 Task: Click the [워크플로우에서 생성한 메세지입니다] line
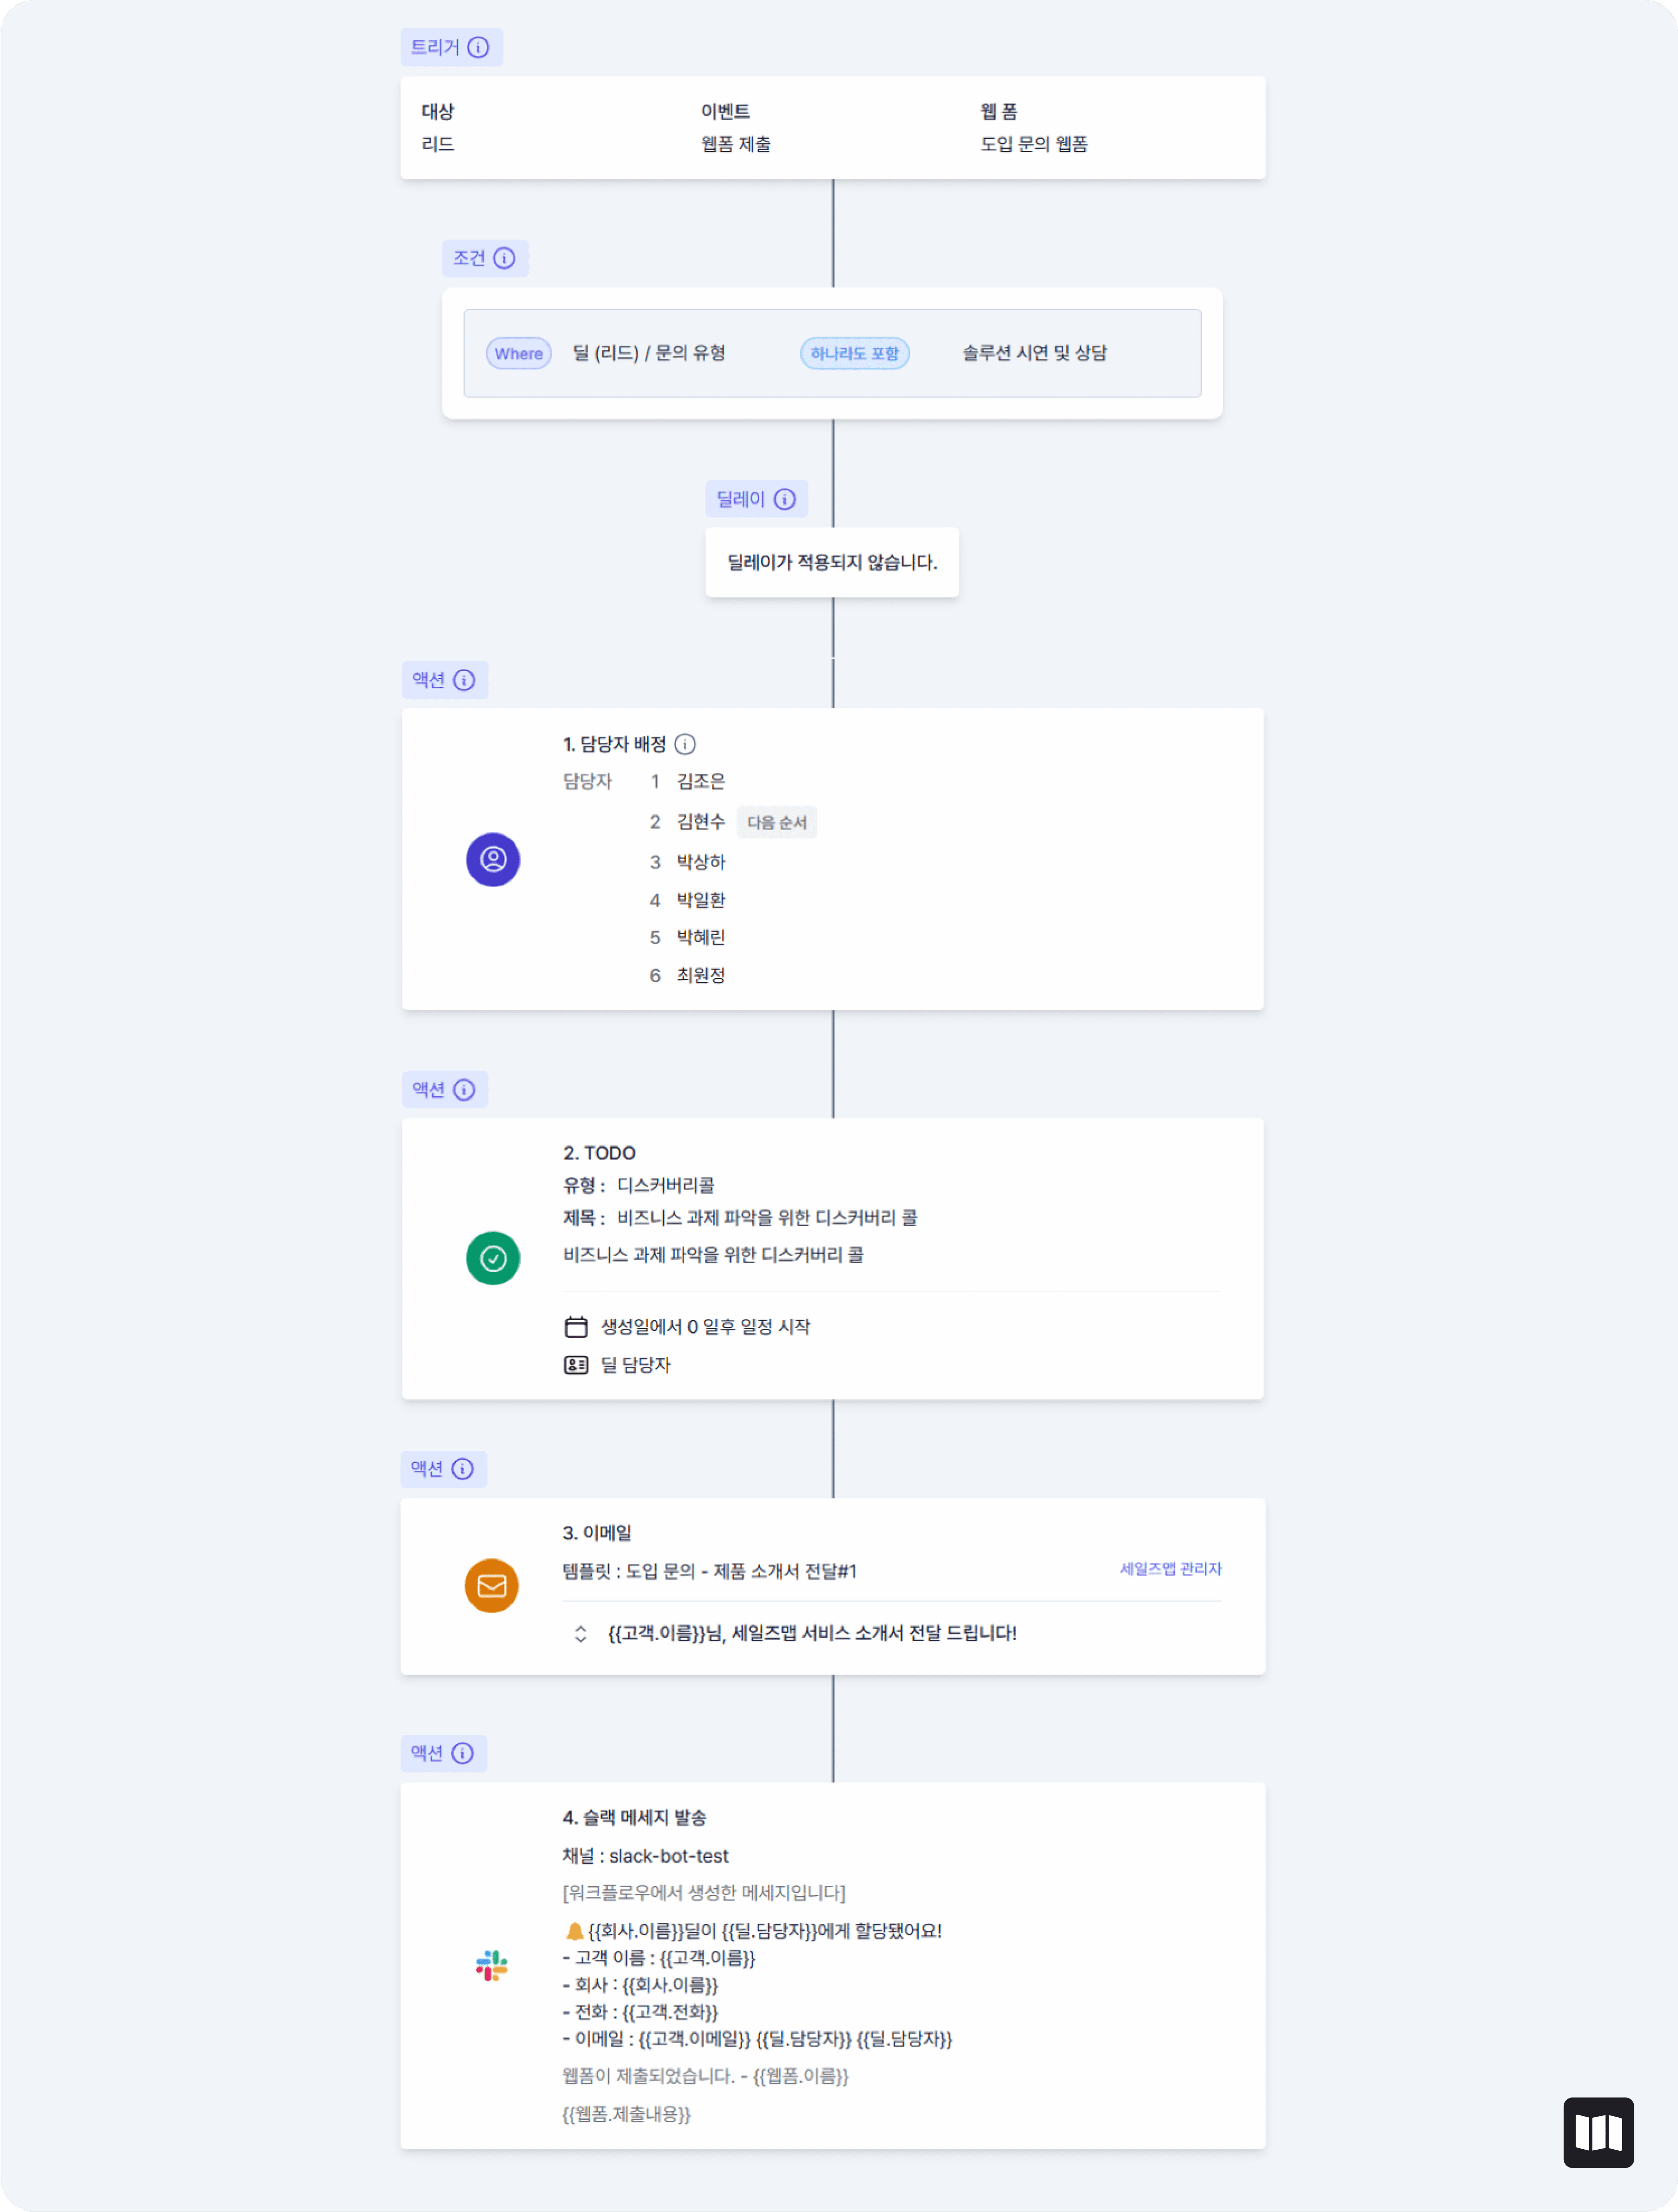(x=704, y=1893)
